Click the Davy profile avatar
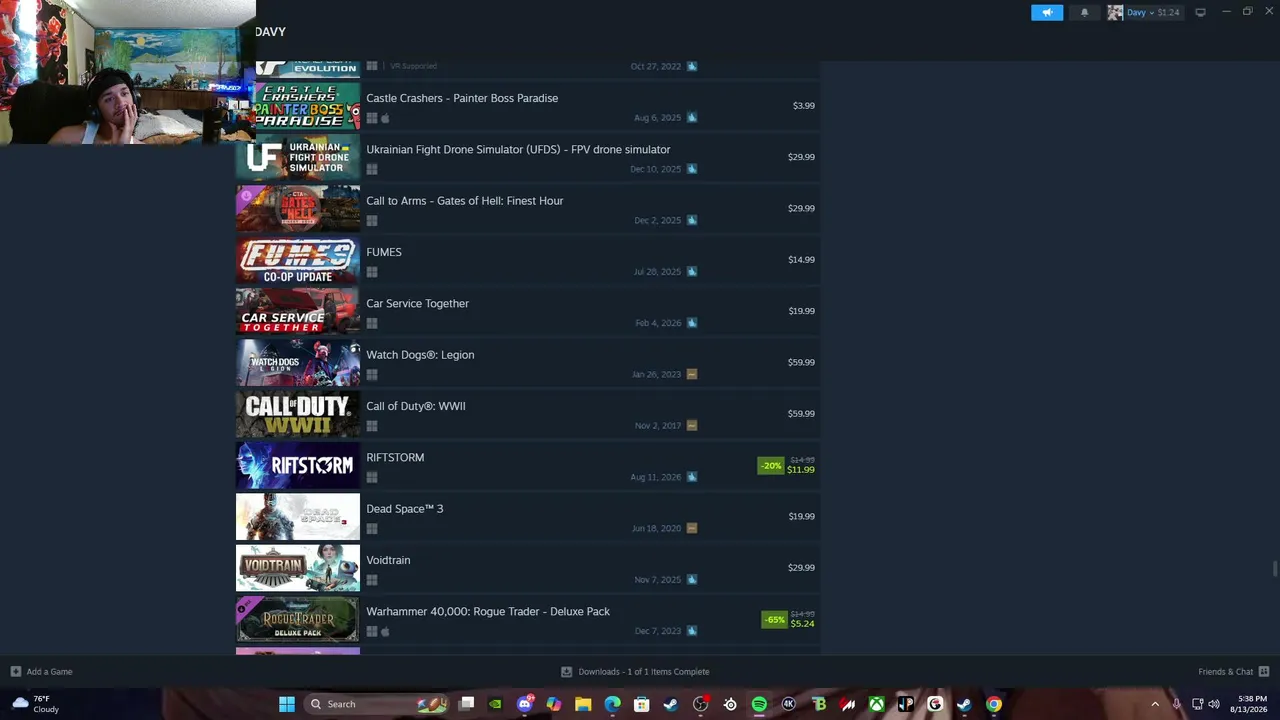This screenshot has width=1280, height=720. click(1115, 12)
